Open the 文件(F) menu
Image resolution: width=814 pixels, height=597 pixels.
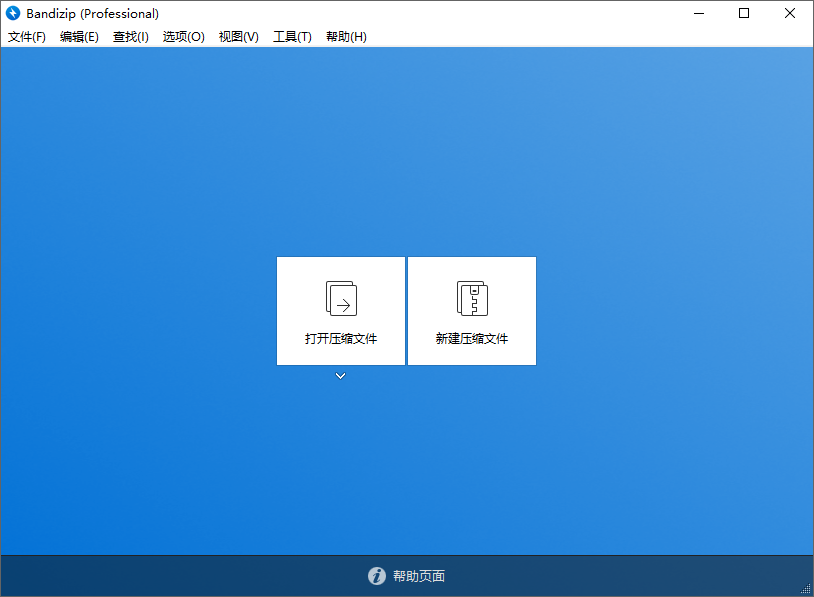pos(26,36)
